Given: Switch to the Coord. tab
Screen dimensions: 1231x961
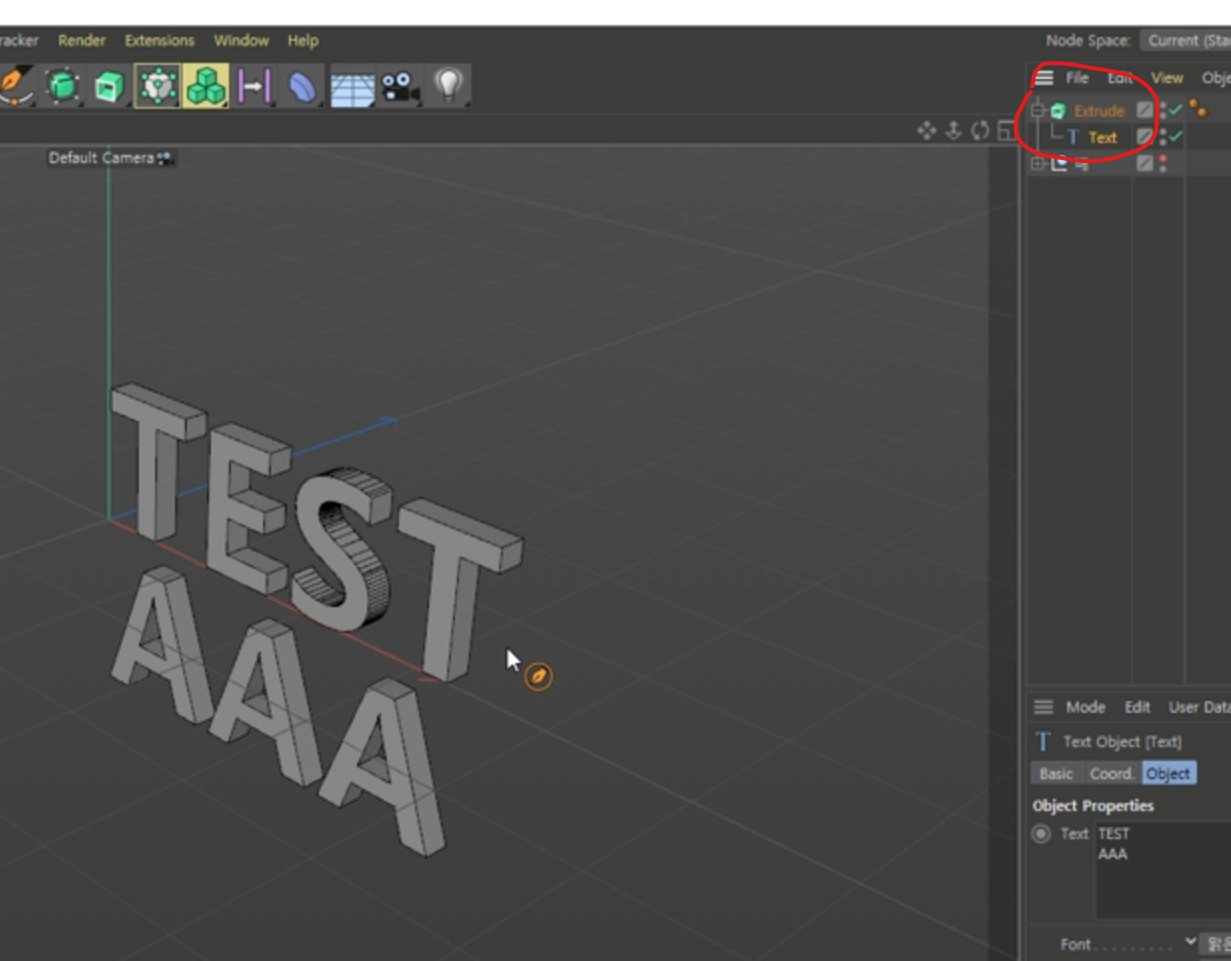Looking at the screenshot, I should 1111,773.
